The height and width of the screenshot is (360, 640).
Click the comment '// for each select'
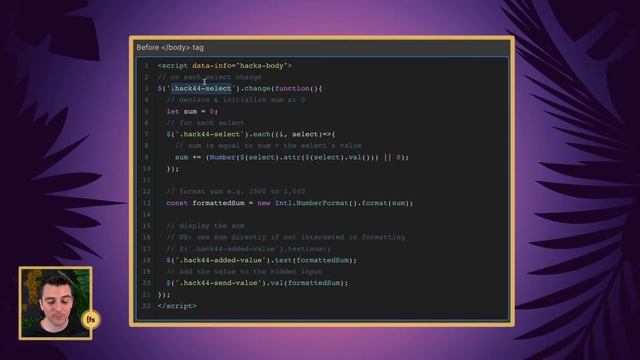point(205,122)
